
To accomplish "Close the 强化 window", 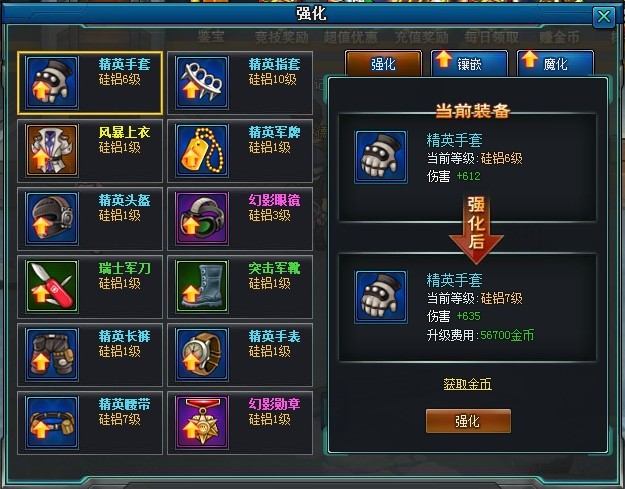I will pyautogui.click(x=603, y=17).
